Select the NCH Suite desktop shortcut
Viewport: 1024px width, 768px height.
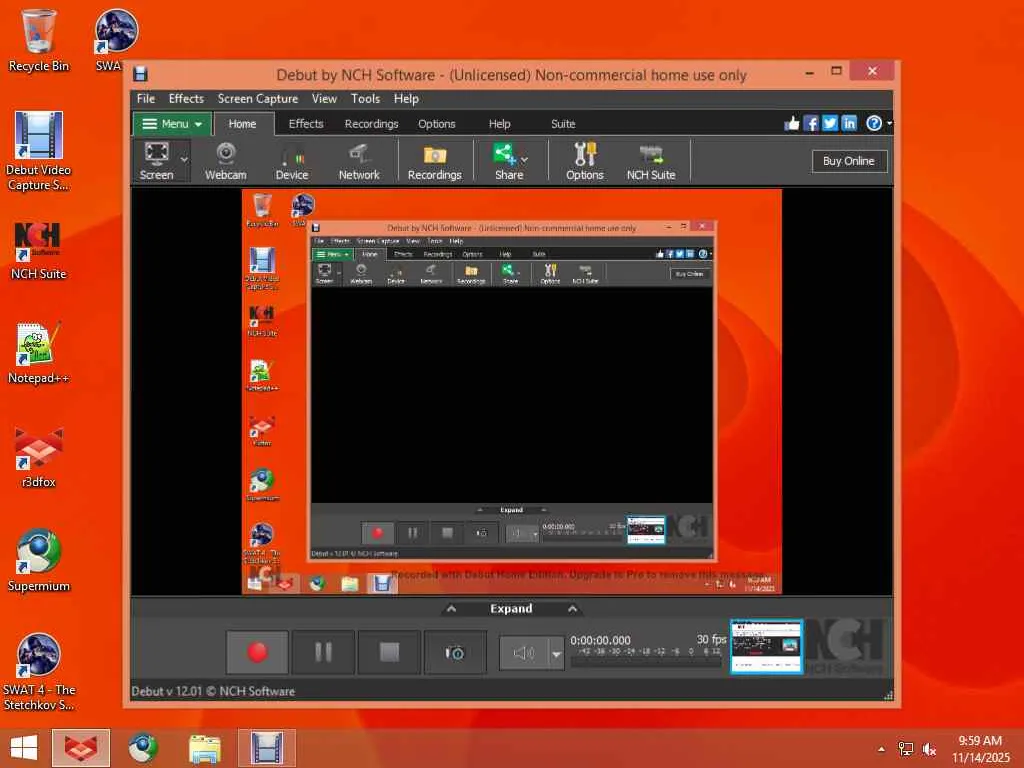pyautogui.click(x=38, y=251)
